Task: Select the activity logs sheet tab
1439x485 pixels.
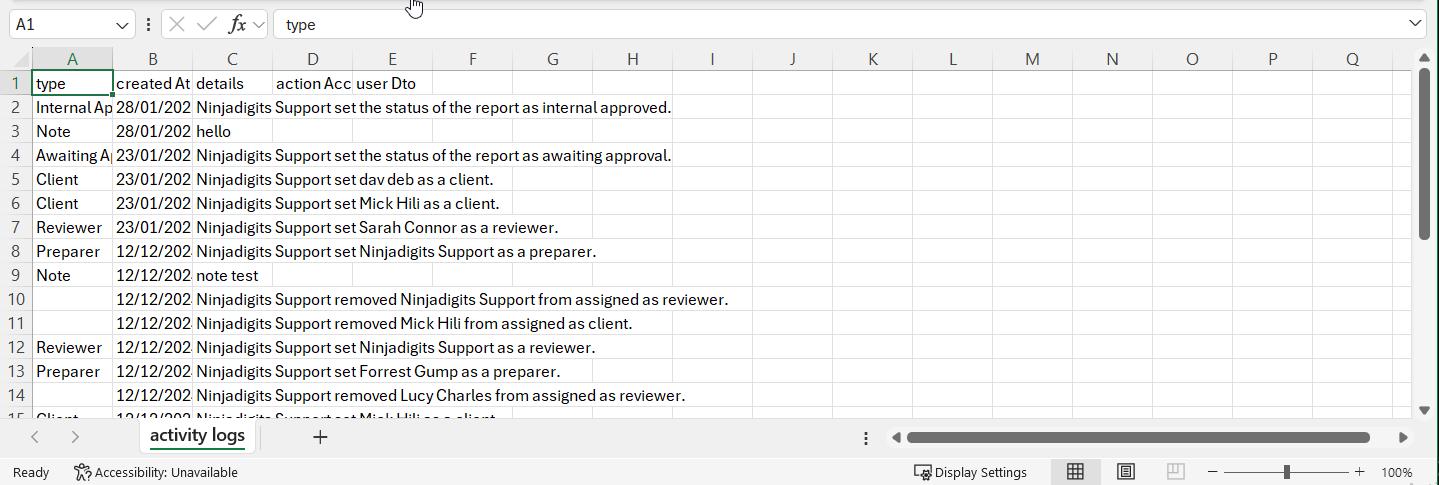Action: [x=197, y=436]
